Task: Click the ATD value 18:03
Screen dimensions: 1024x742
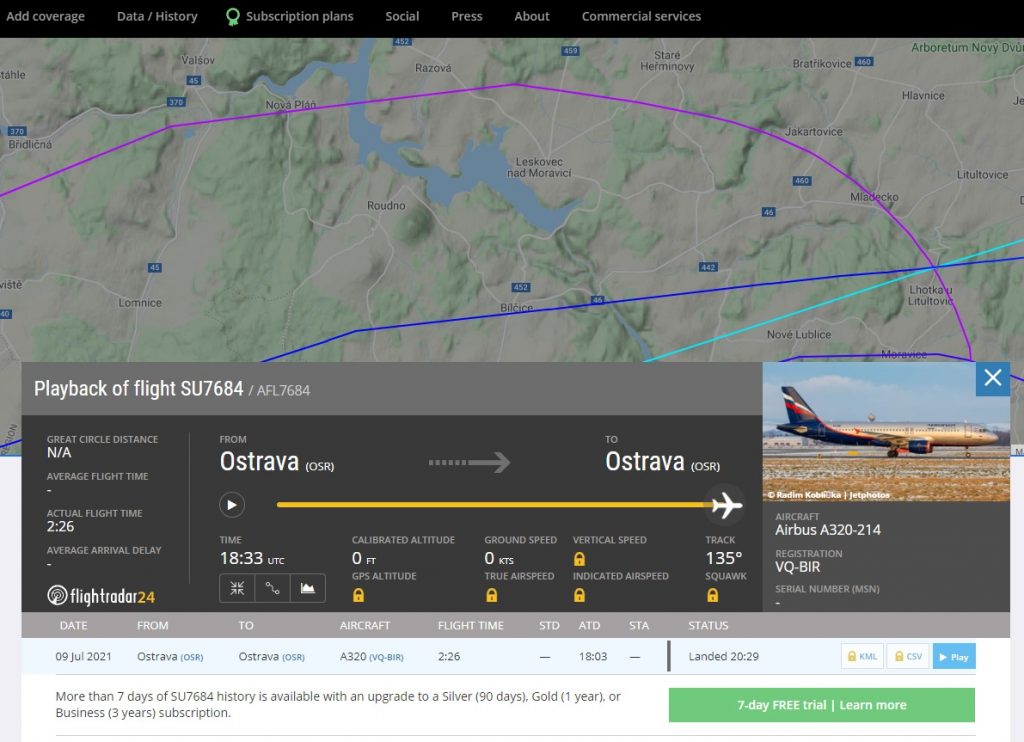Action: click(x=593, y=656)
